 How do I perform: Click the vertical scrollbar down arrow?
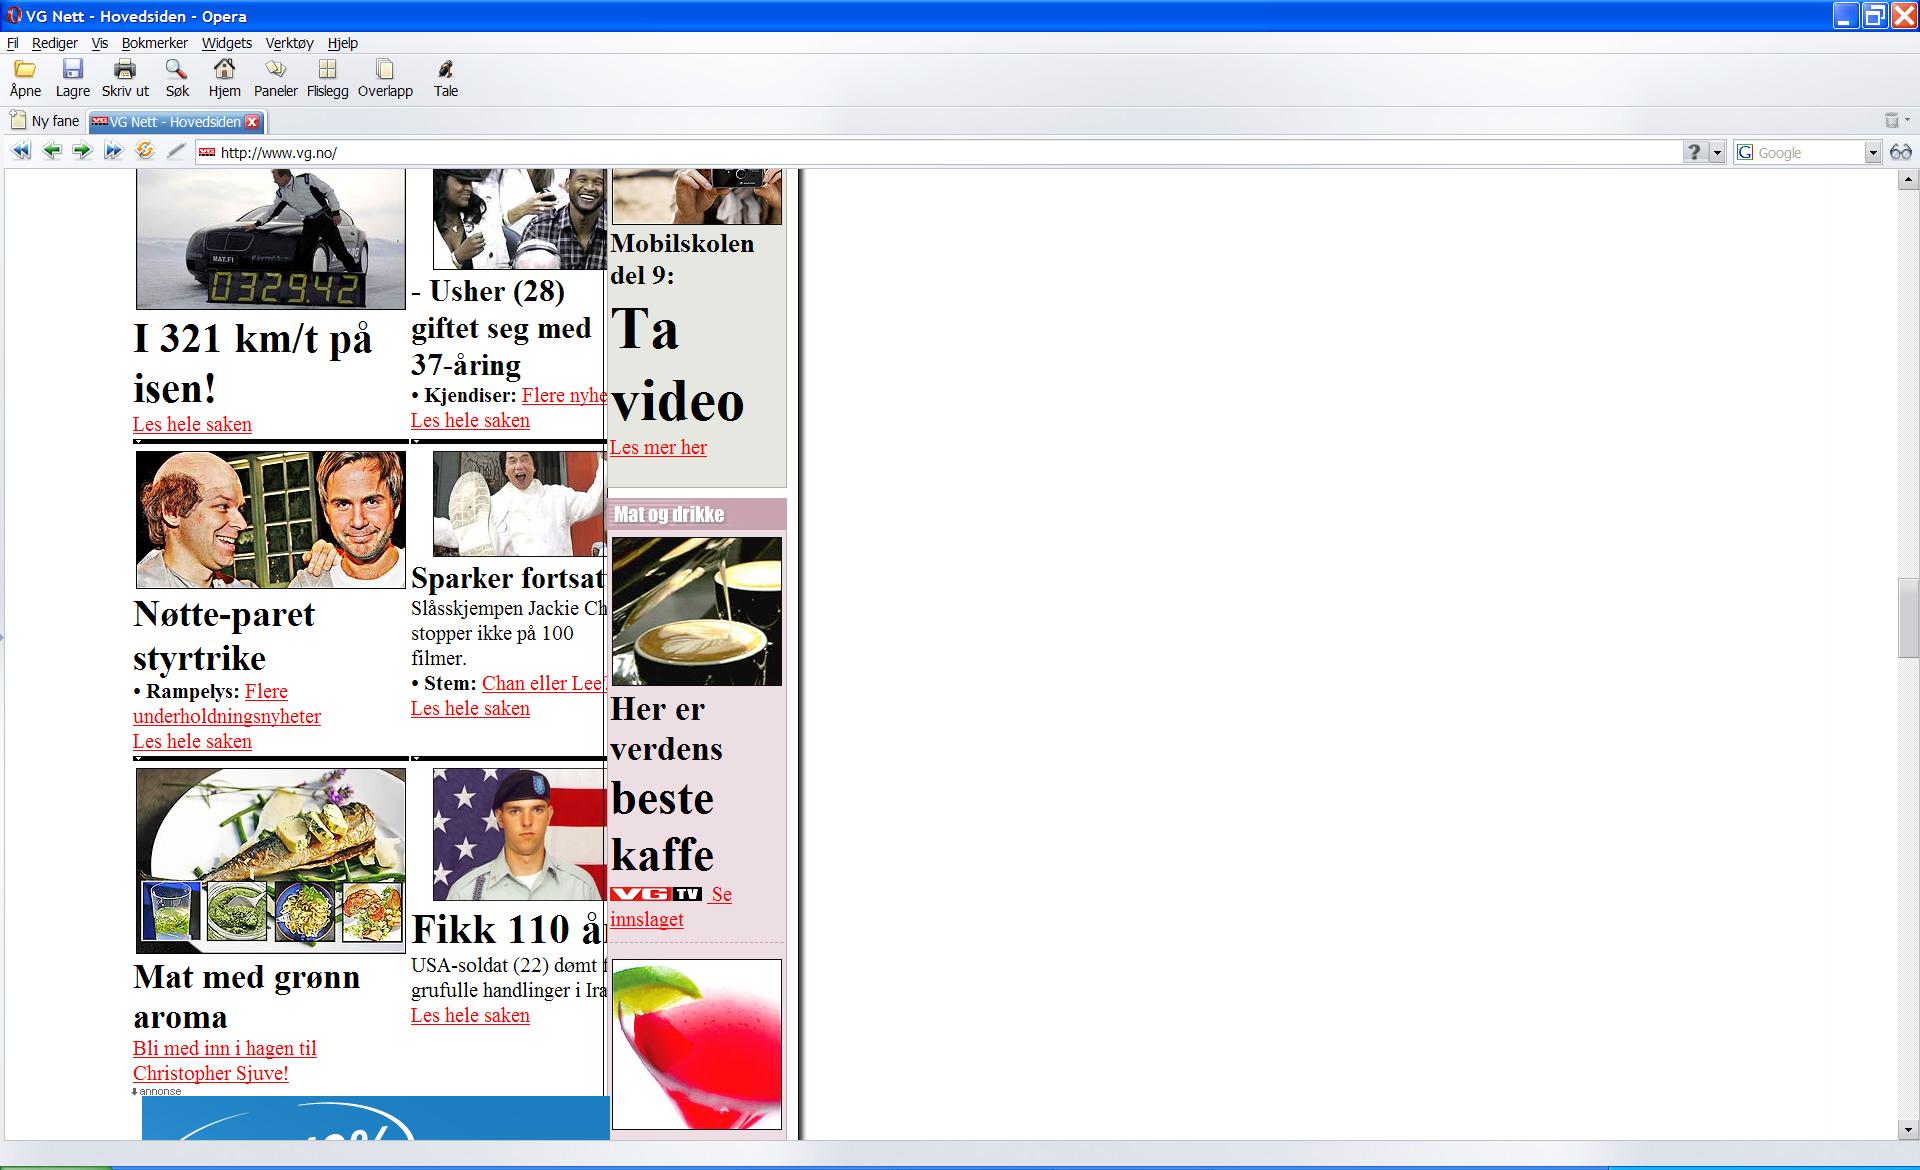1908,1130
